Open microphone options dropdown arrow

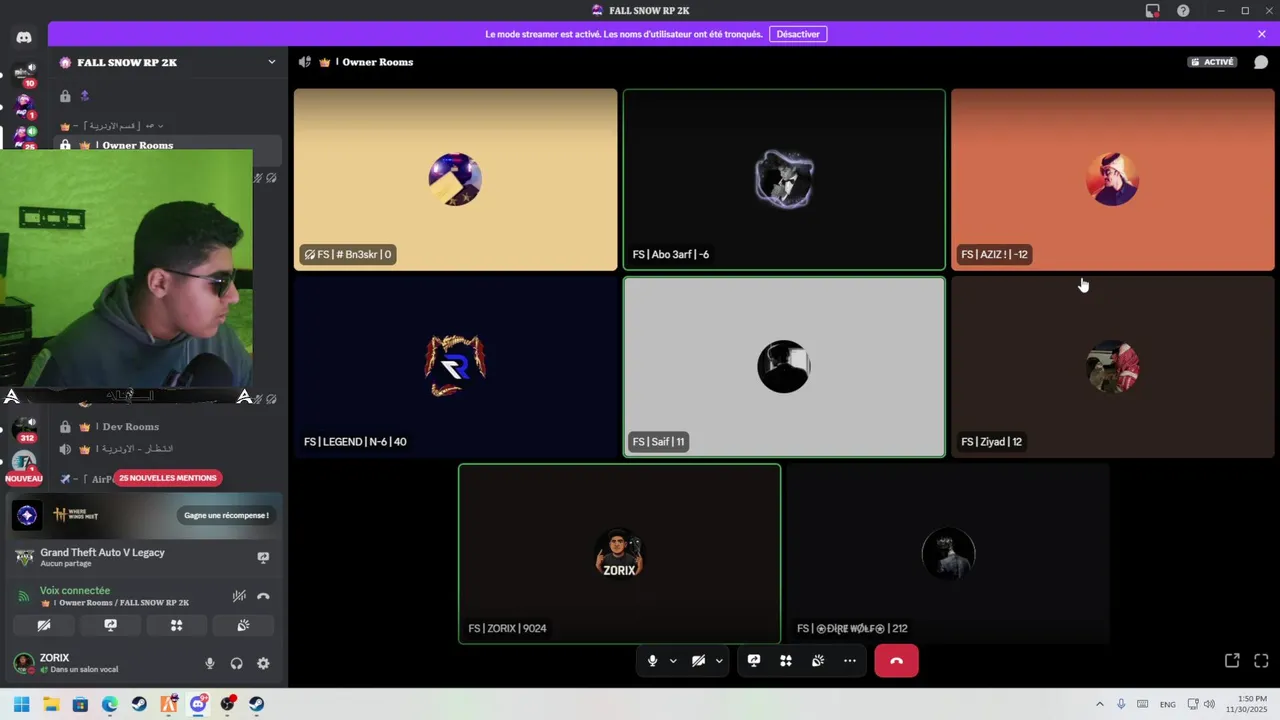[673, 661]
